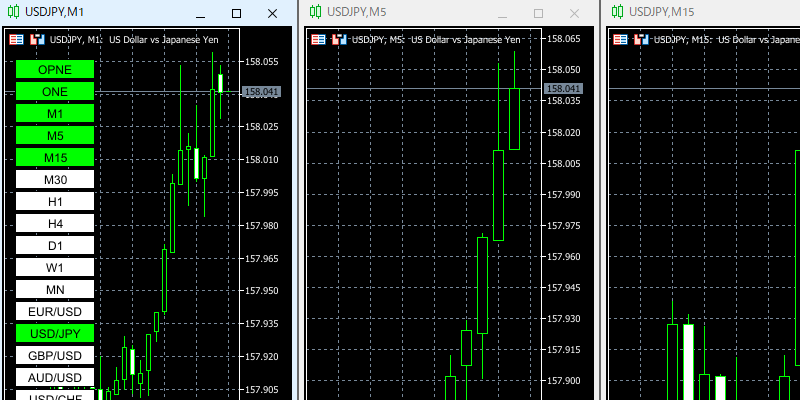Click the chart icon in USDJPY,M1 title bar
Viewport: 800px width, 400px height.
12,13
